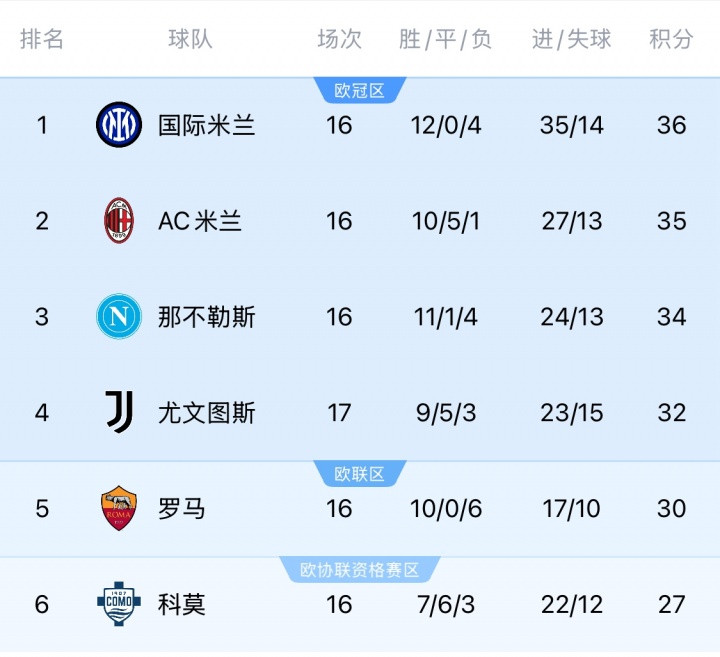Click the Napoli club logo

pyautogui.click(x=119, y=317)
